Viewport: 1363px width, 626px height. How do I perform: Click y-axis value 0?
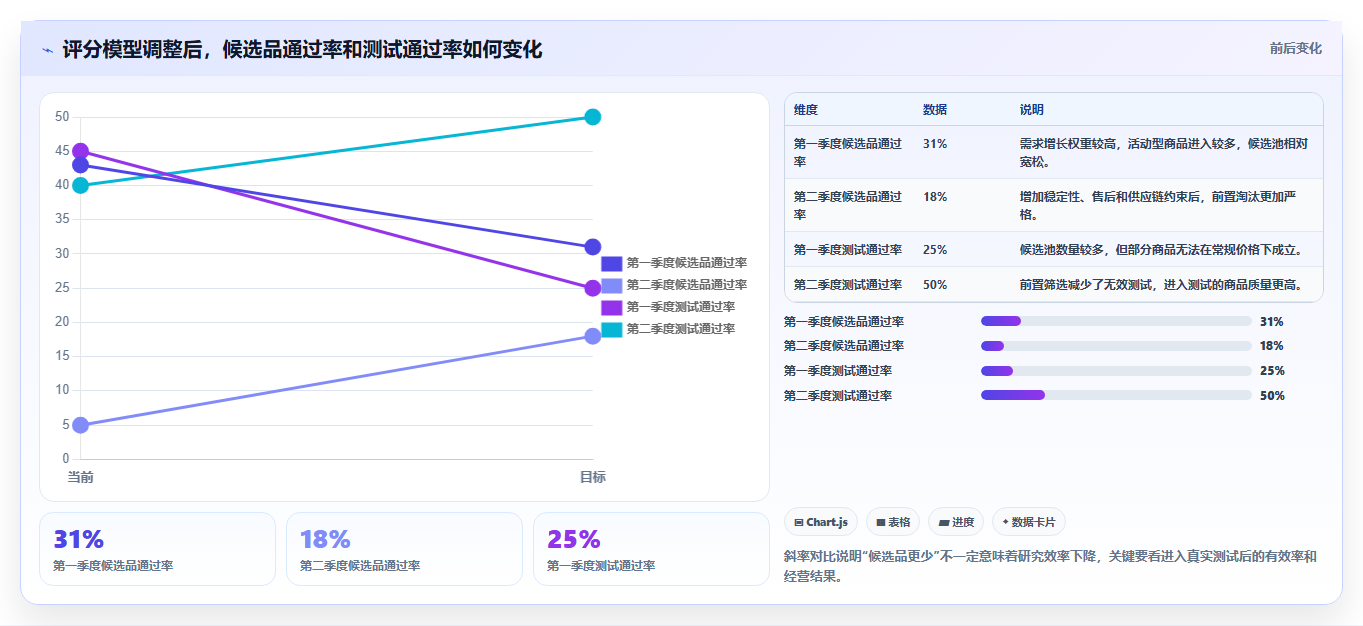[65, 459]
